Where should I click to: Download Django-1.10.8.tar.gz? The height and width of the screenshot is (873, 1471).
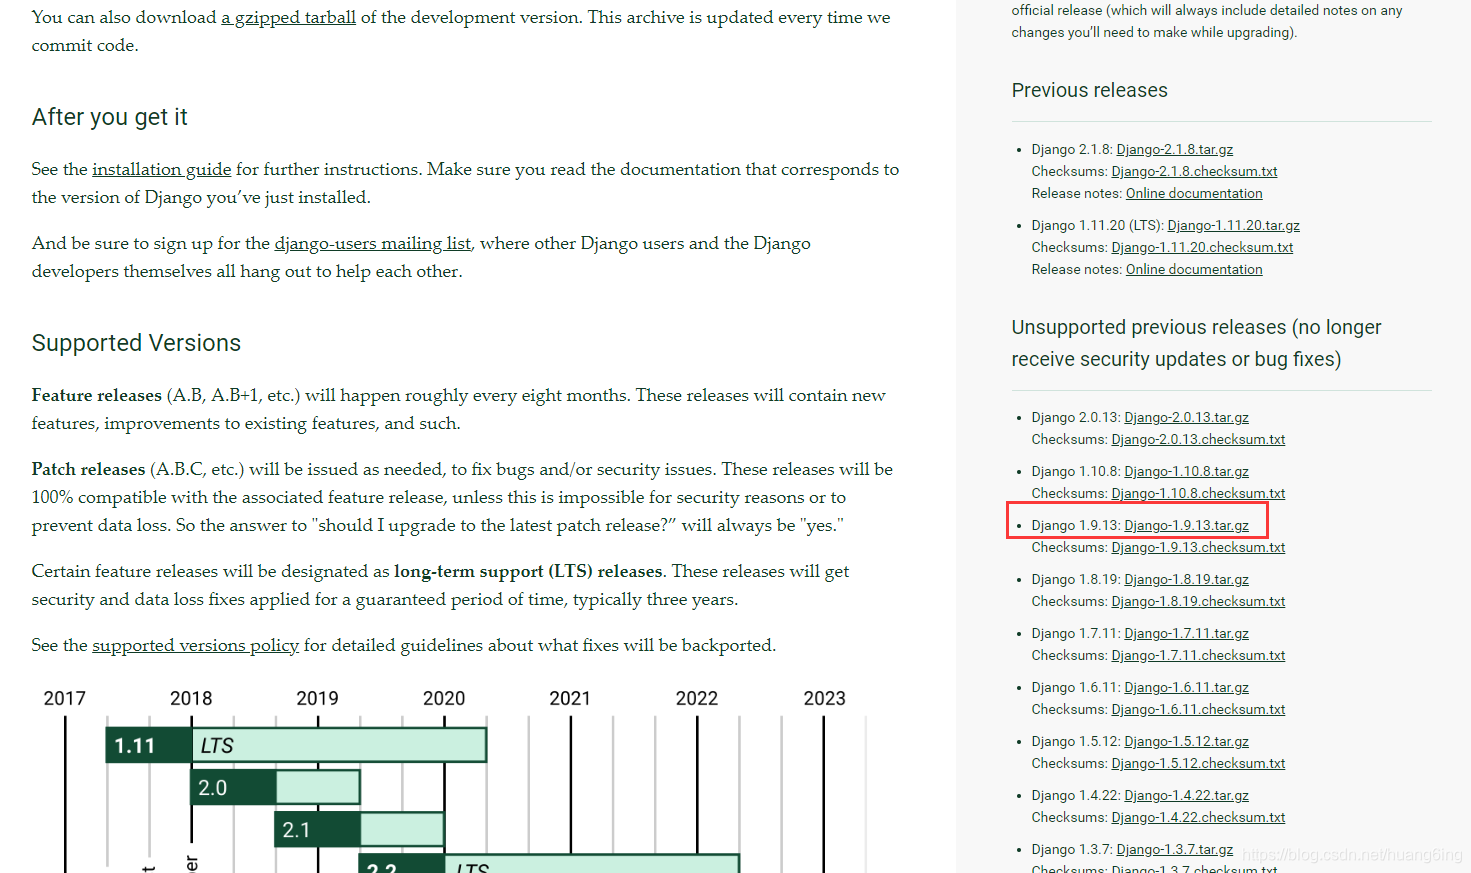[x=1187, y=472]
